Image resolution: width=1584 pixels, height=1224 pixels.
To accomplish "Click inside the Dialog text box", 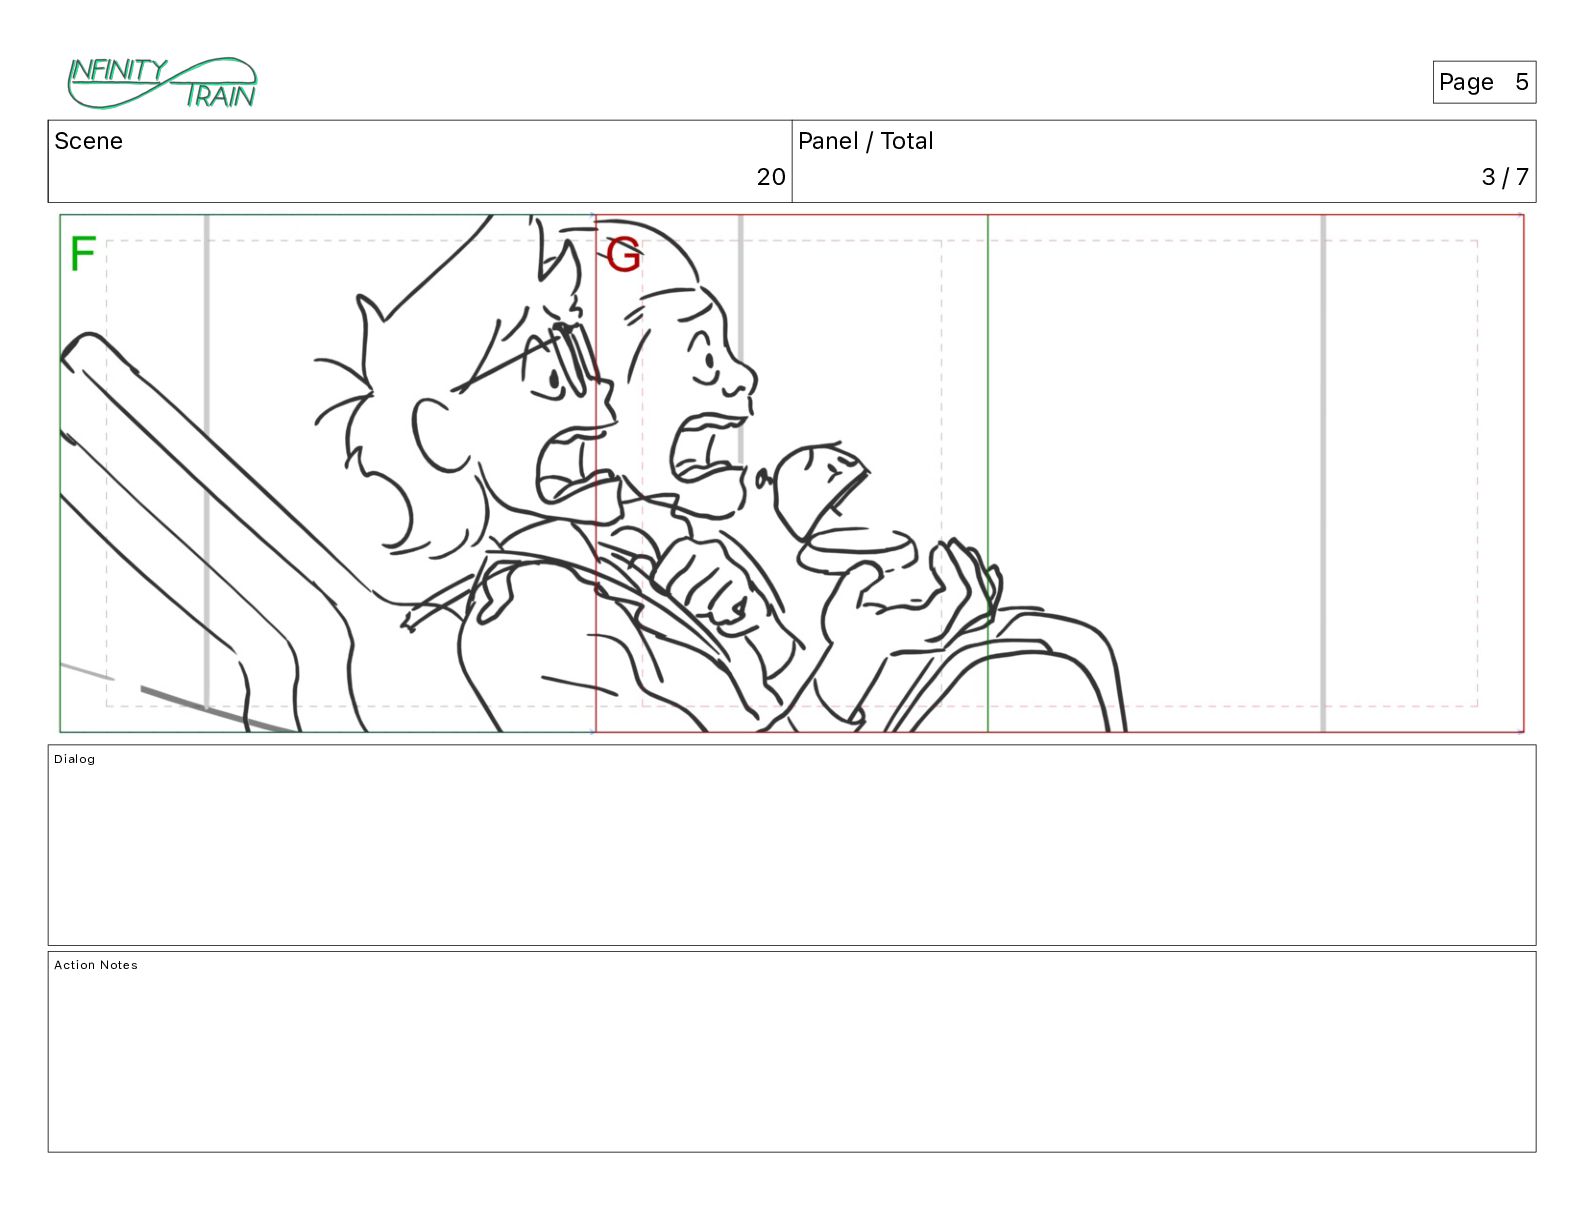I will [x=792, y=845].
